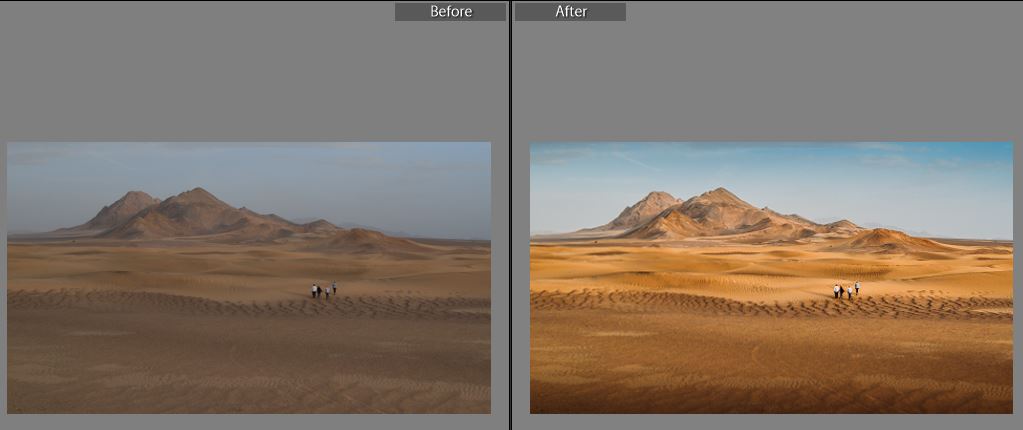Select the After edited desert photo
Screen dimensions: 1023x430
coord(771,278)
